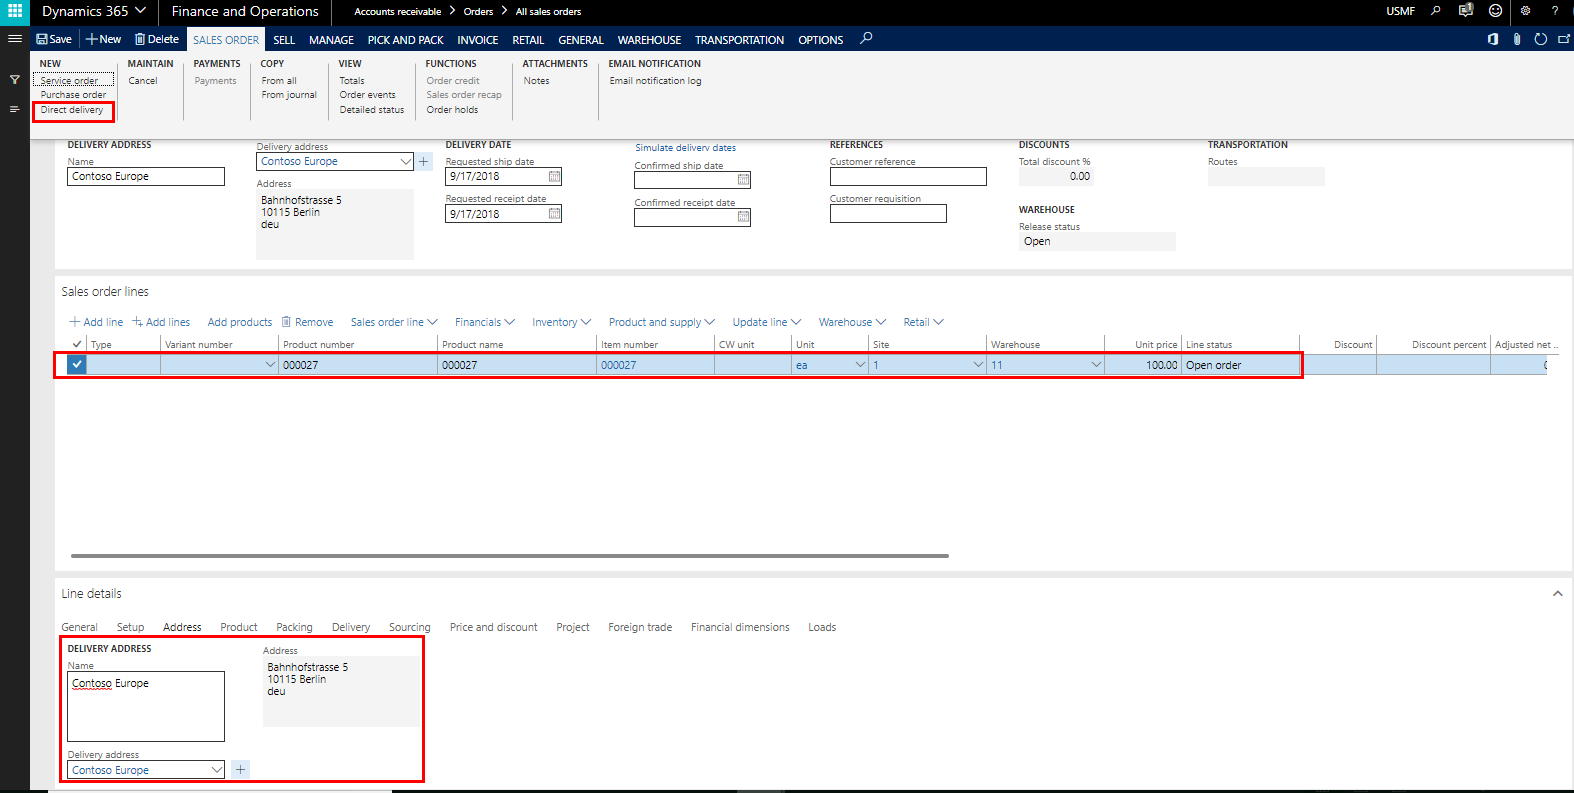This screenshot has width=1574, height=793.
Task: Expand the Warehouse menu in lines toolbar
Action: pyautogui.click(x=853, y=322)
